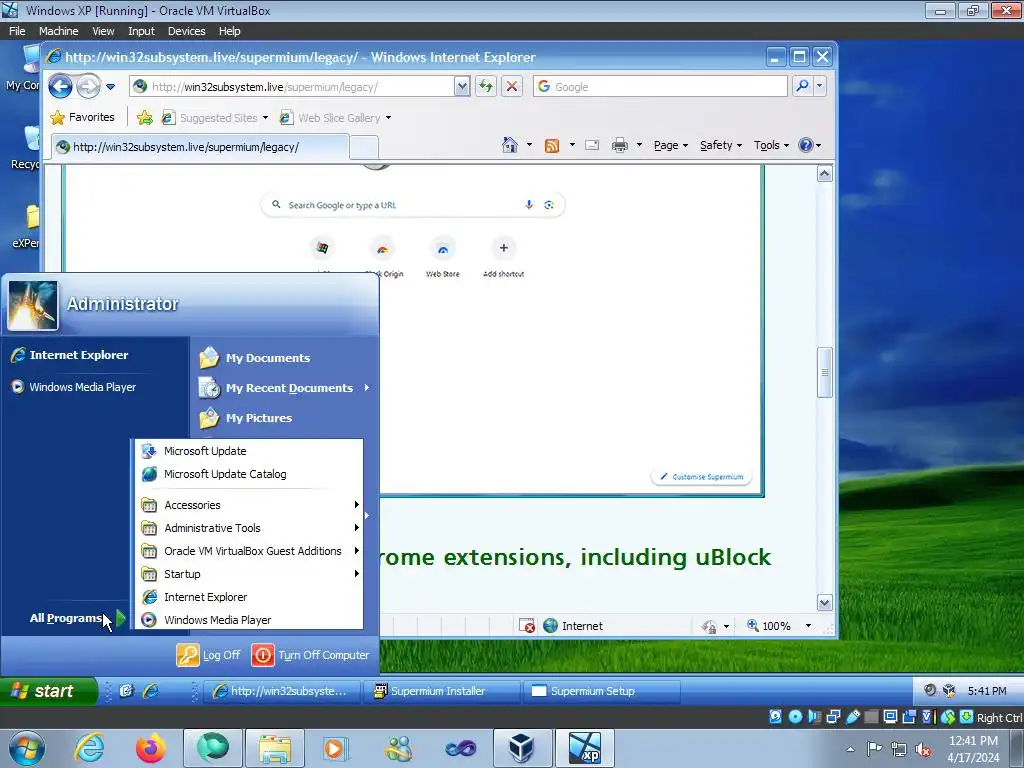The height and width of the screenshot is (768, 1024).
Task: Click the microphone icon in Supermium search box
Action: tap(529, 204)
